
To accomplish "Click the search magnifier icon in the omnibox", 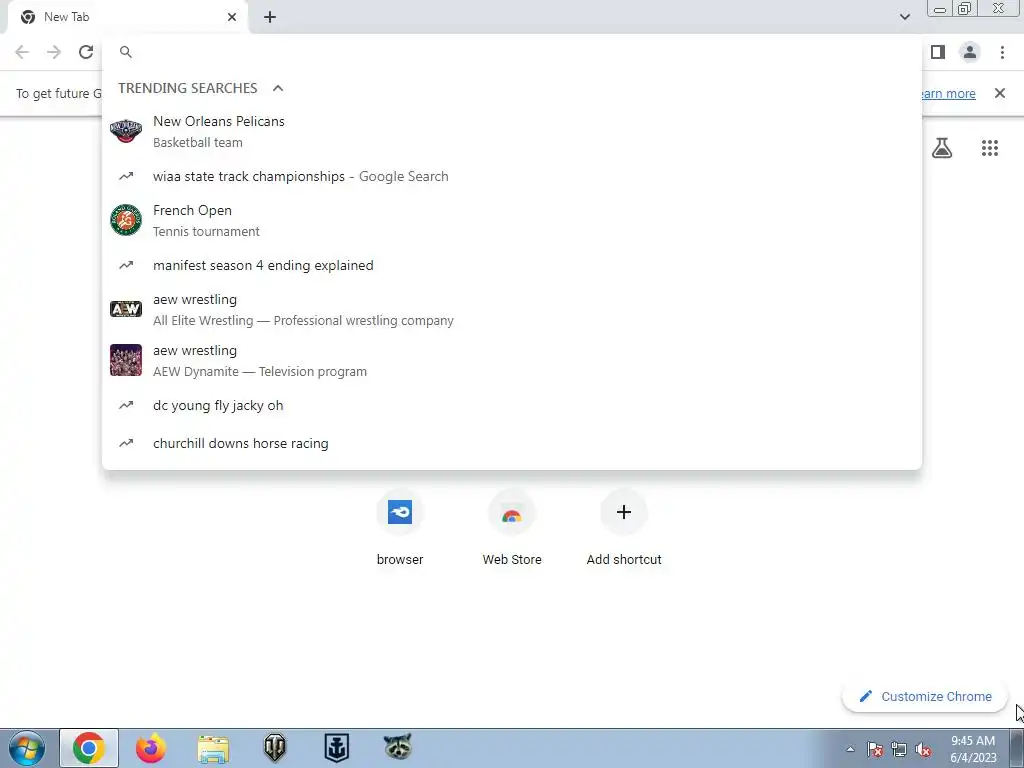I will pyautogui.click(x=126, y=52).
